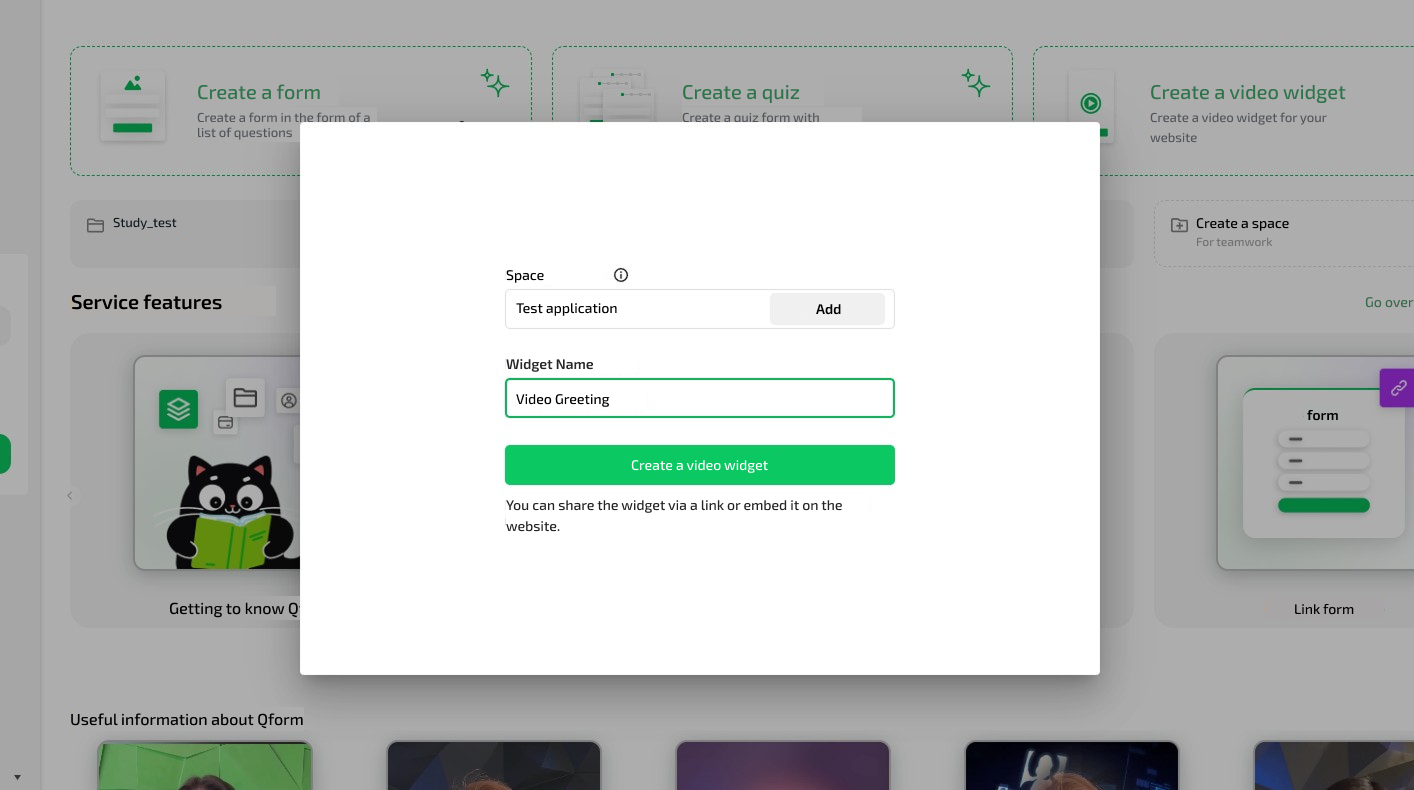Focus the Widget Name input field
The height and width of the screenshot is (790, 1414).
tap(699, 399)
